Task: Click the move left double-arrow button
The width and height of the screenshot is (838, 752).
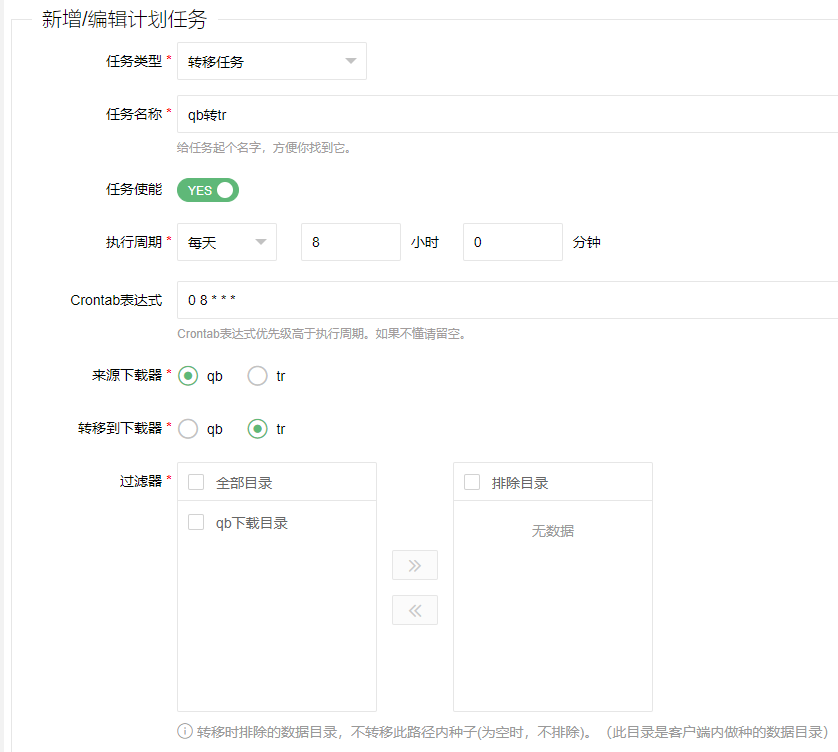Action: tap(415, 610)
